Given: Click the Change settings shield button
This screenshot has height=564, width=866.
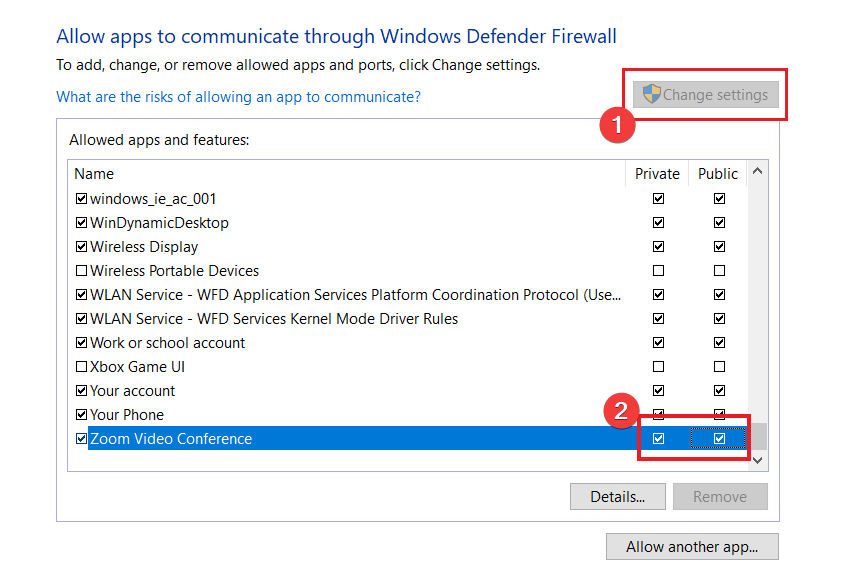Looking at the screenshot, I should [x=706, y=95].
